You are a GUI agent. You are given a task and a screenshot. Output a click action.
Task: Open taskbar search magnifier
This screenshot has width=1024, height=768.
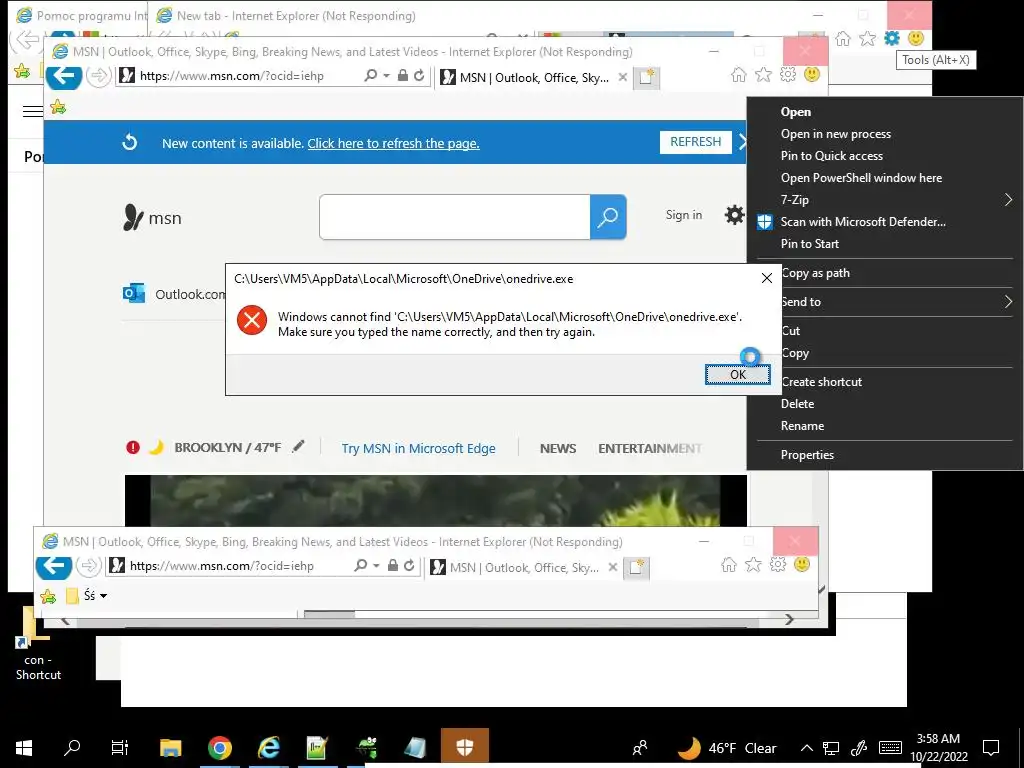(x=72, y=748)
